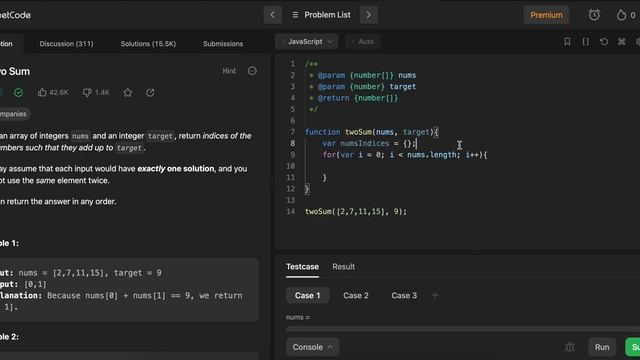The height and width of the screenshot is (360, 640).
Task: Add a new testcase with plus icon
Action: coord(435,296)
